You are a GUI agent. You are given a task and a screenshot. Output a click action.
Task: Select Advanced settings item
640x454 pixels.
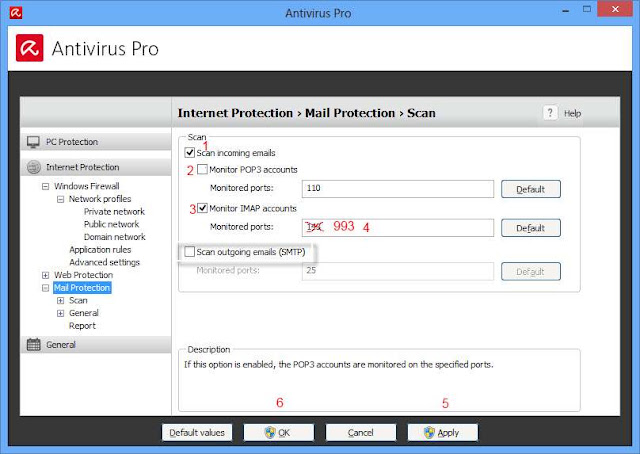coord(104,262)
